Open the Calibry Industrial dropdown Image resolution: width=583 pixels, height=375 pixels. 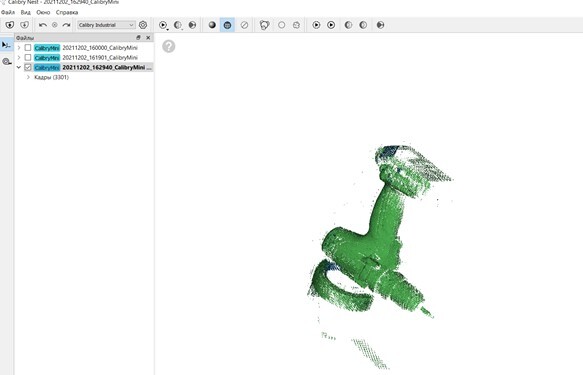[106, 25]
